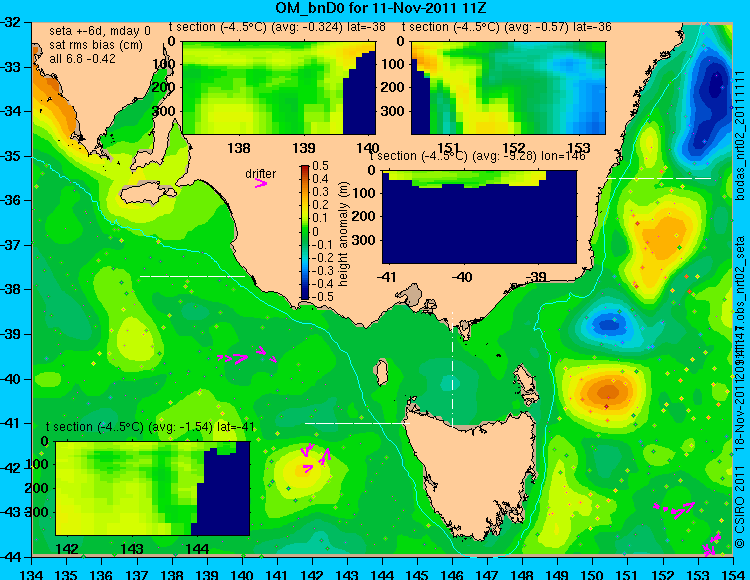Click King Island in western Bass Strait
Viewport: 750px width, 580px height.
point(381,373)
